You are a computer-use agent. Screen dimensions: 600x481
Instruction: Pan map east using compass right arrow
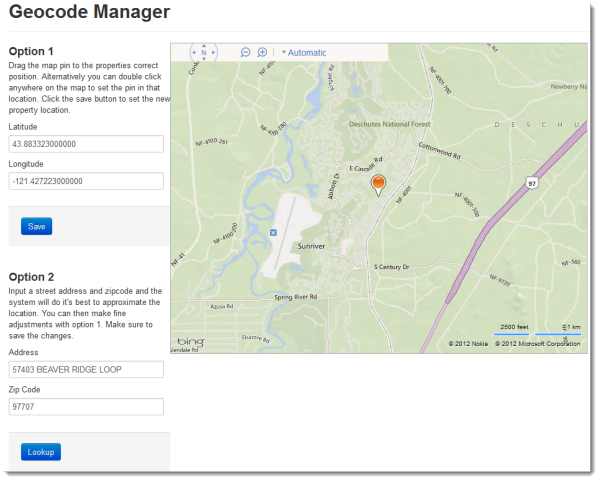[x=214, y=52]
